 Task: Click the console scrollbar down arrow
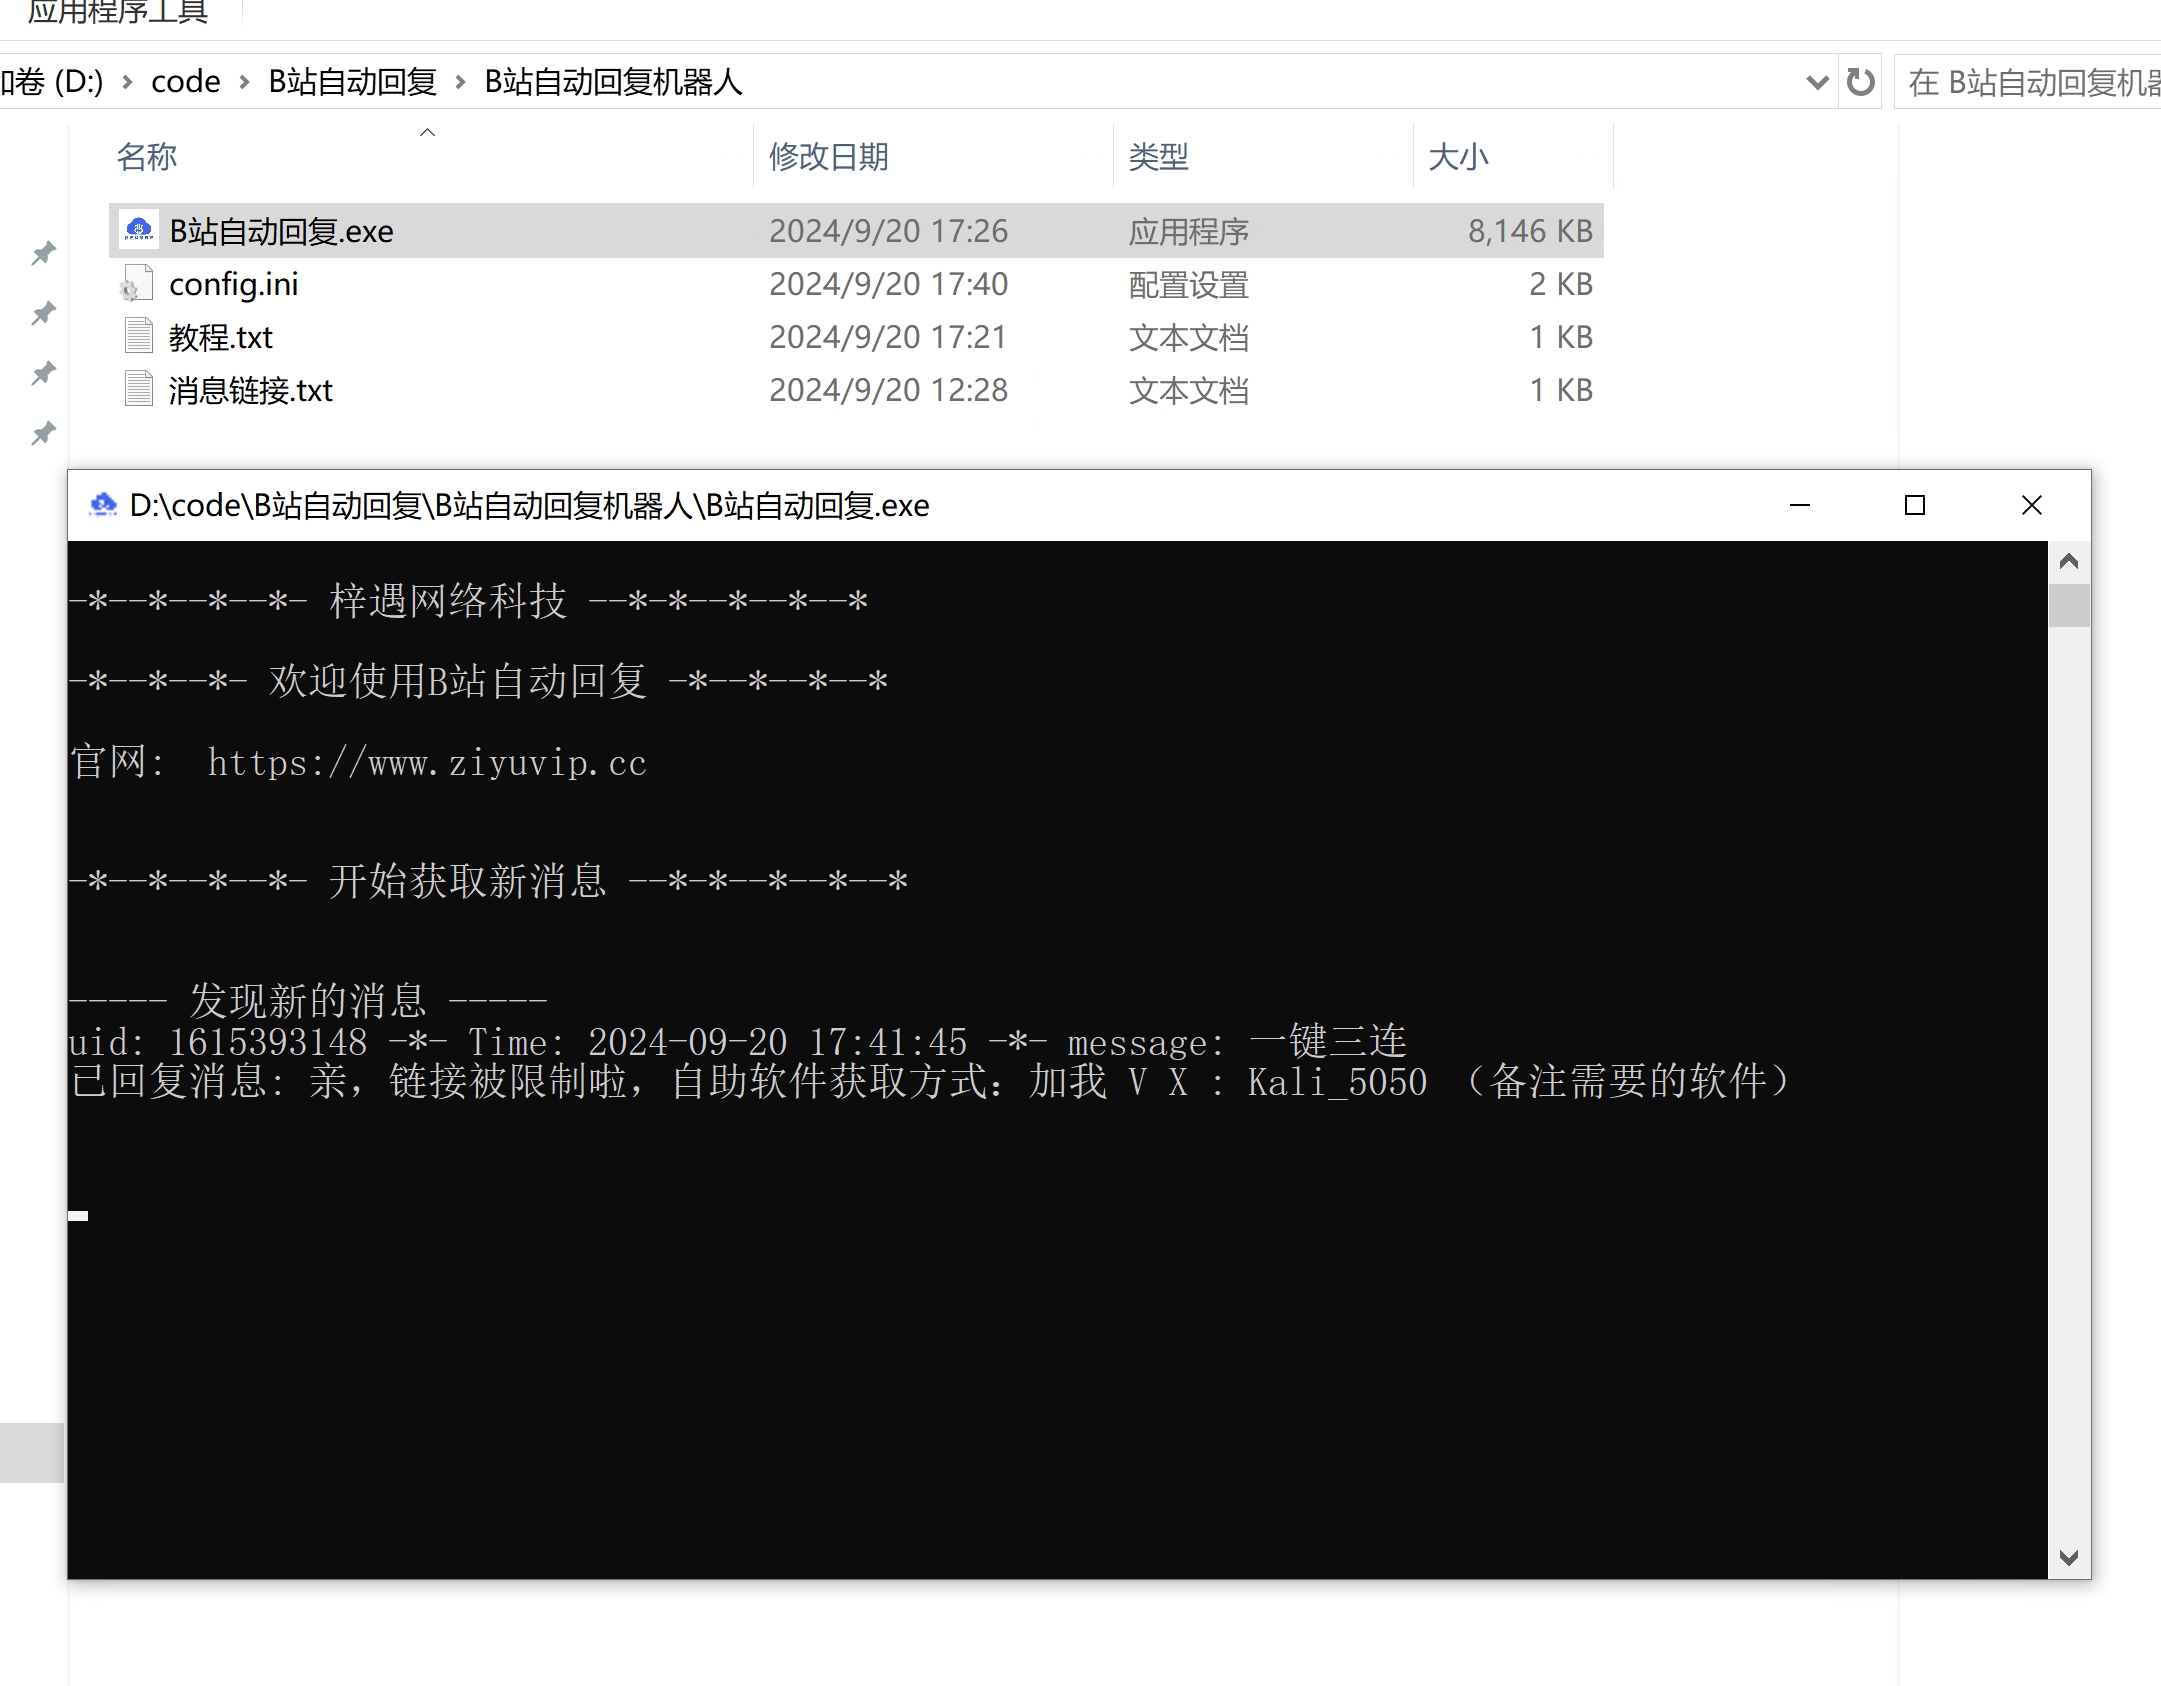point(2069,1557)
